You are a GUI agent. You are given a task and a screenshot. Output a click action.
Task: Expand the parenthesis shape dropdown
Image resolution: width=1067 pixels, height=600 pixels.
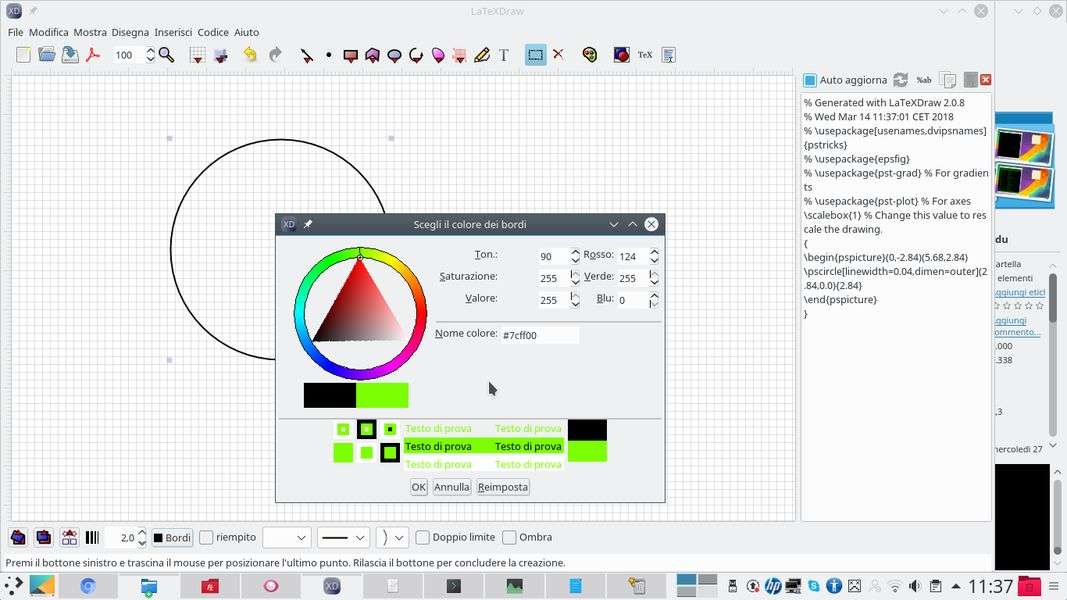391,537
